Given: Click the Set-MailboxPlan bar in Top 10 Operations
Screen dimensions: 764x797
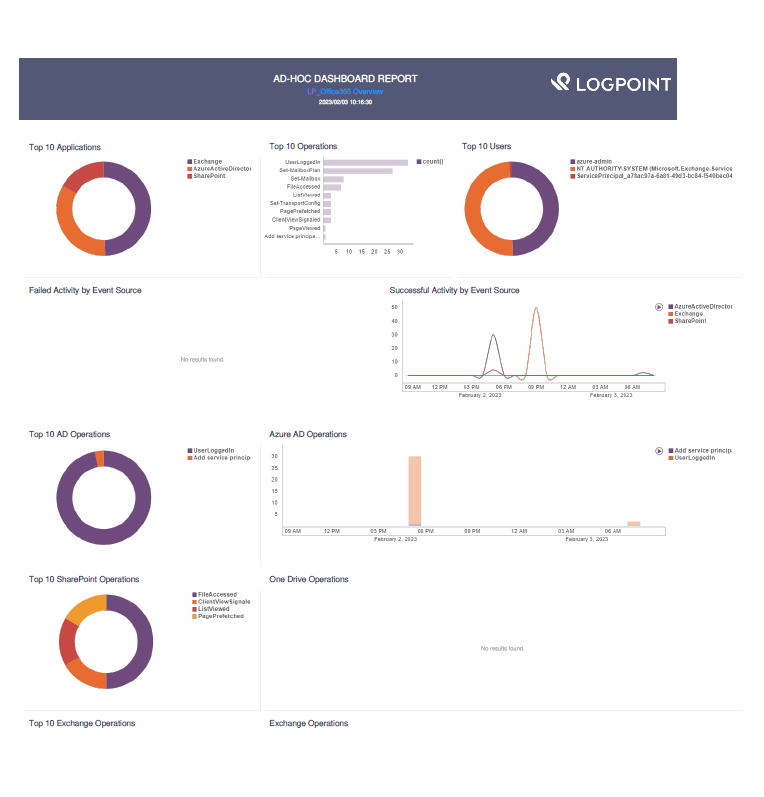Looking at the screenshot, I should pos(358,171).
